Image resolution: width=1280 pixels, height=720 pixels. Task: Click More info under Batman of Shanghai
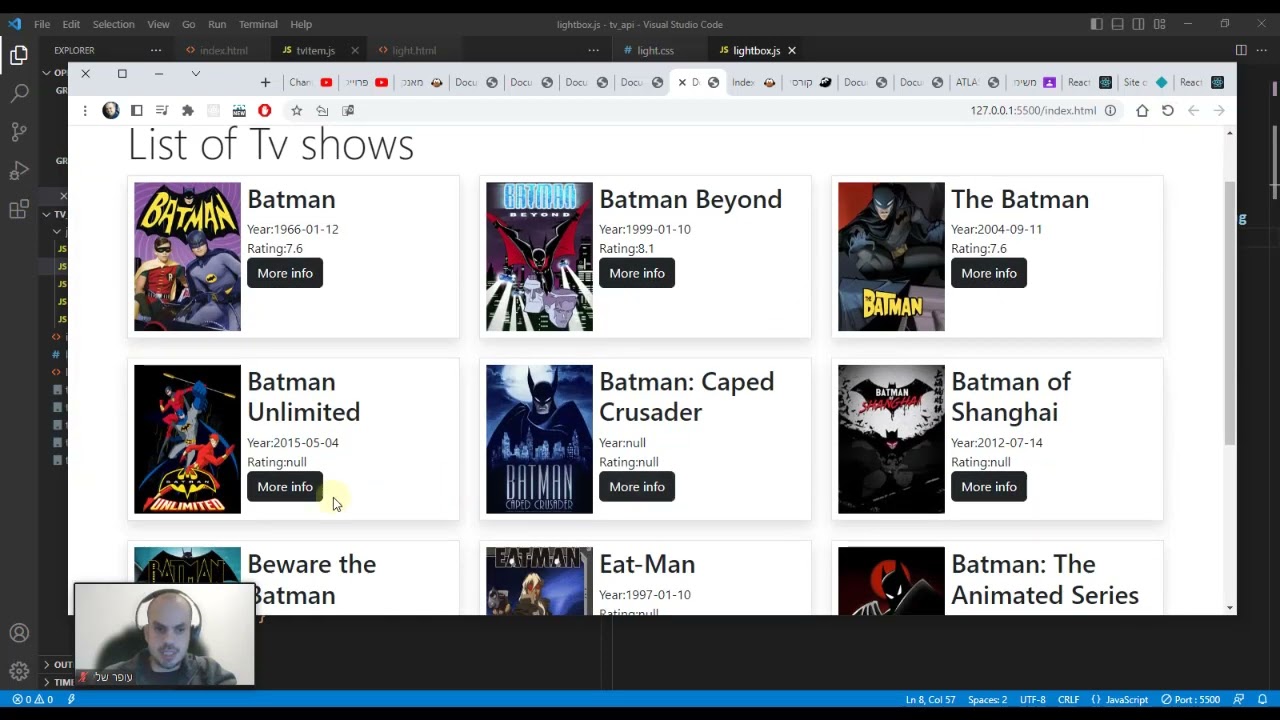pos(989,487)
